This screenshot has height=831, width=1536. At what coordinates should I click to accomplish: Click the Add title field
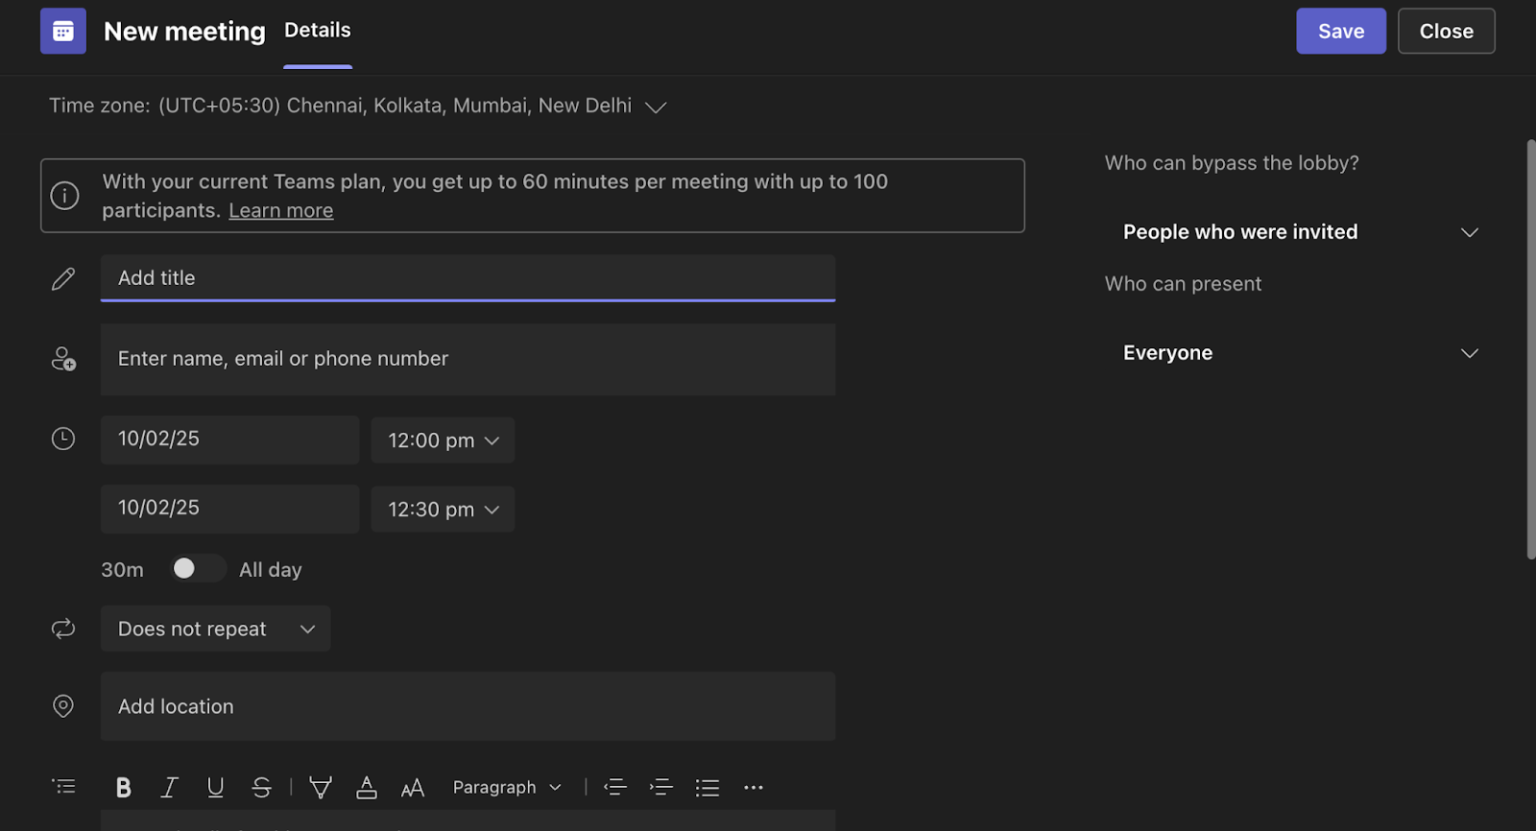click(x=467, y=278)
